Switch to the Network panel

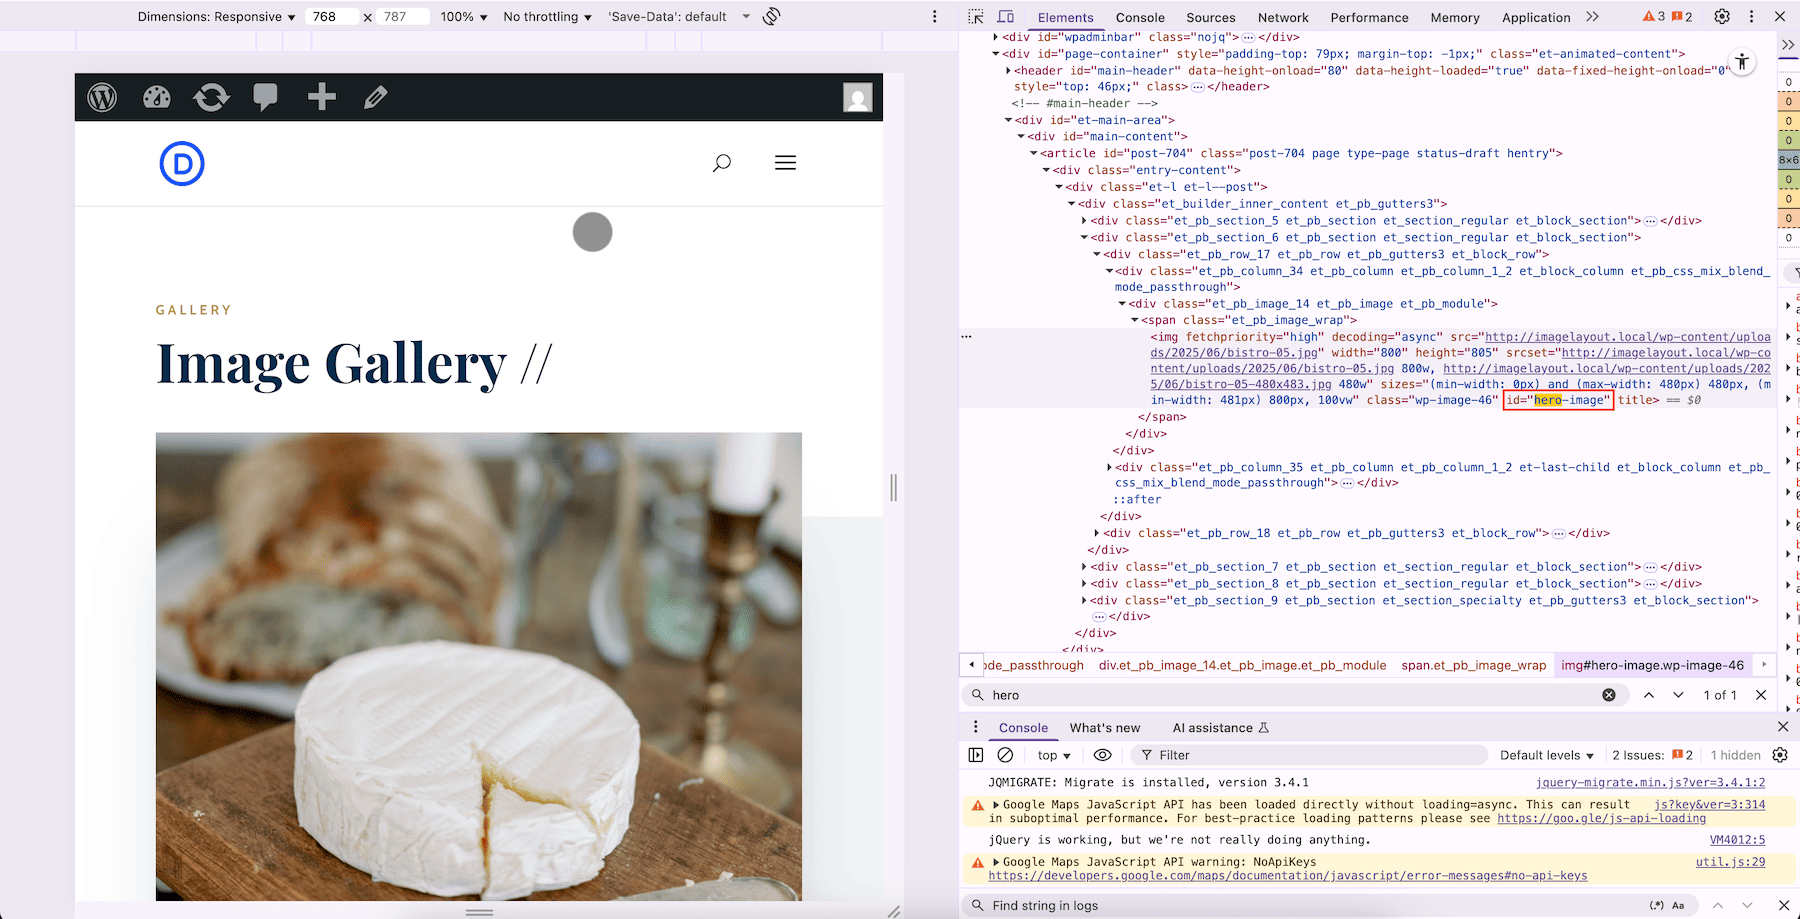(1283, 17)
